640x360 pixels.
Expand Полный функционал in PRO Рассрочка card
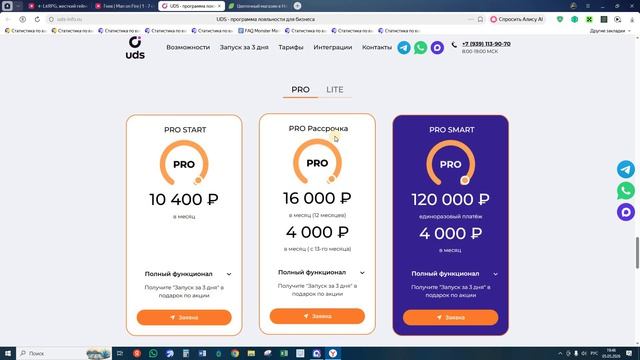[321, 272]
